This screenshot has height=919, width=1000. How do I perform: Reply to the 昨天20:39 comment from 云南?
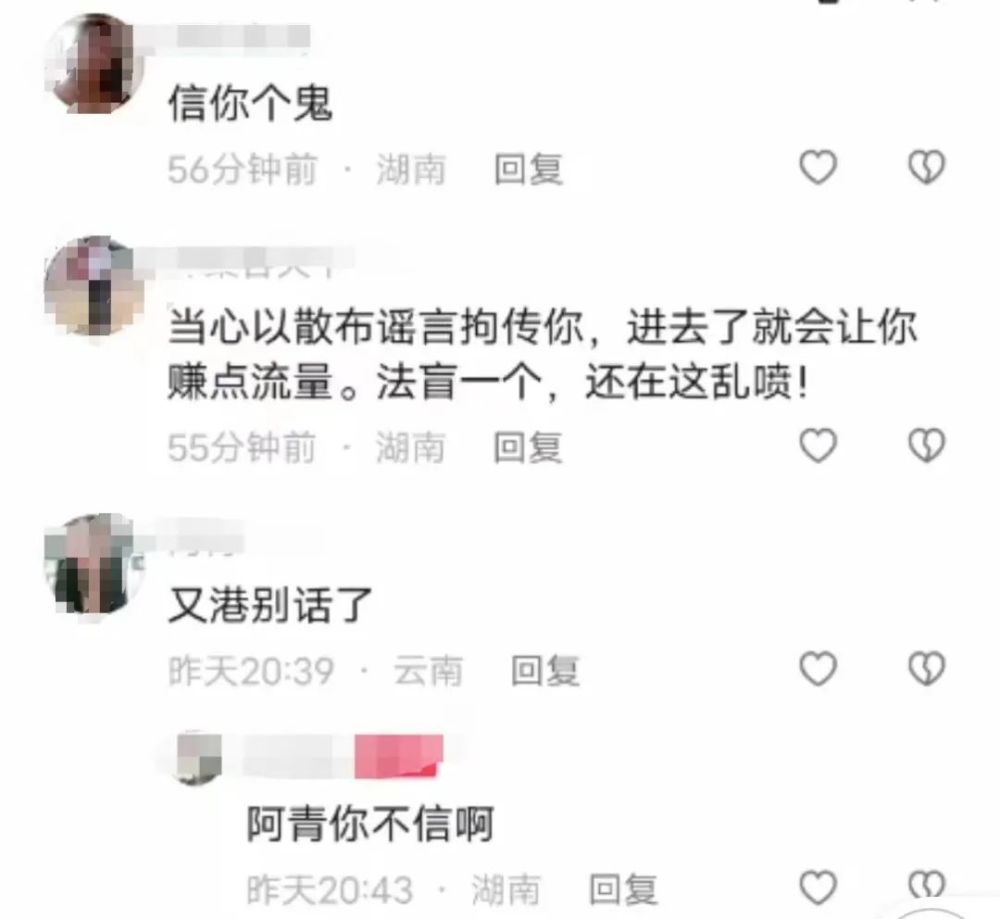[x=545, y=671]
